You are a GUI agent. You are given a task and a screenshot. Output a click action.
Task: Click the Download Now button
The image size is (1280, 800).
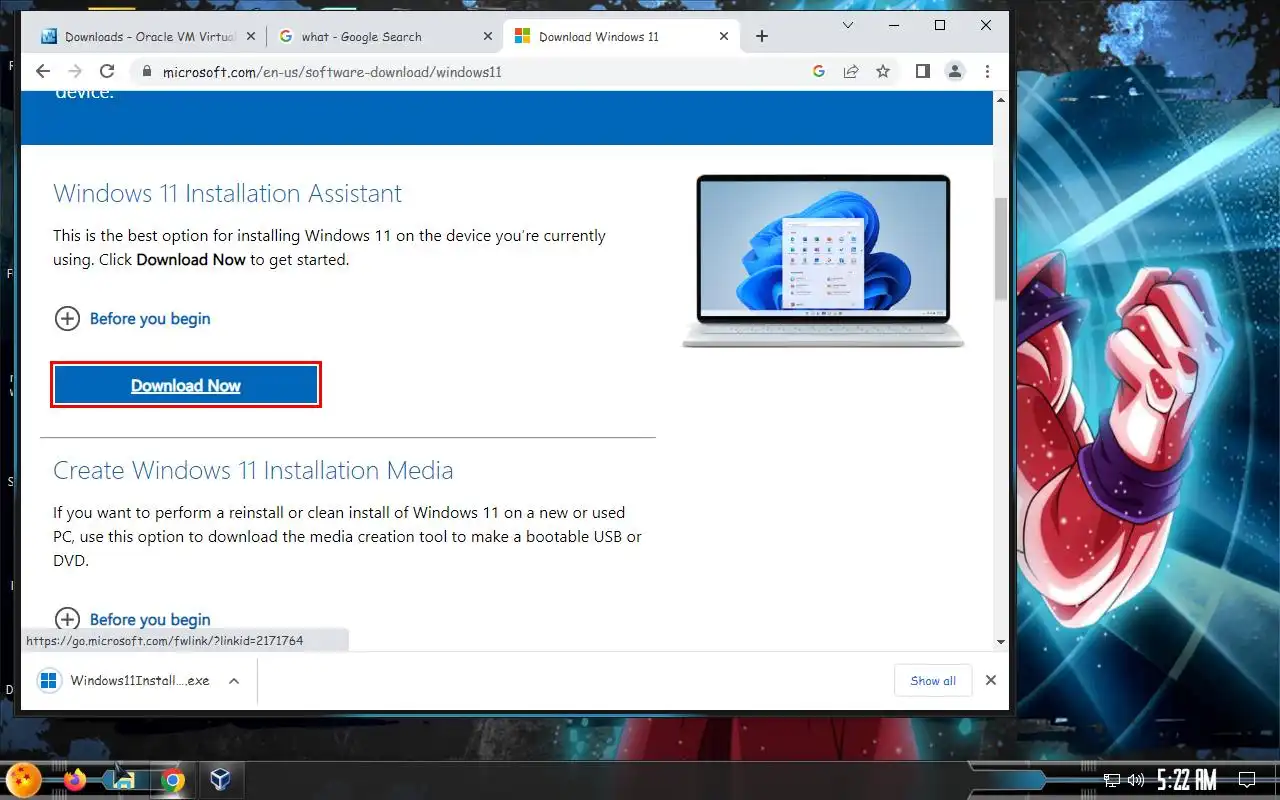point(186,386)
